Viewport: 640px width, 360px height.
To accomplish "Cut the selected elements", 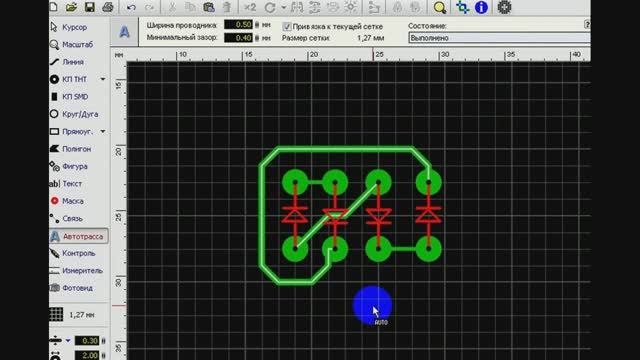I will [172, 7].
